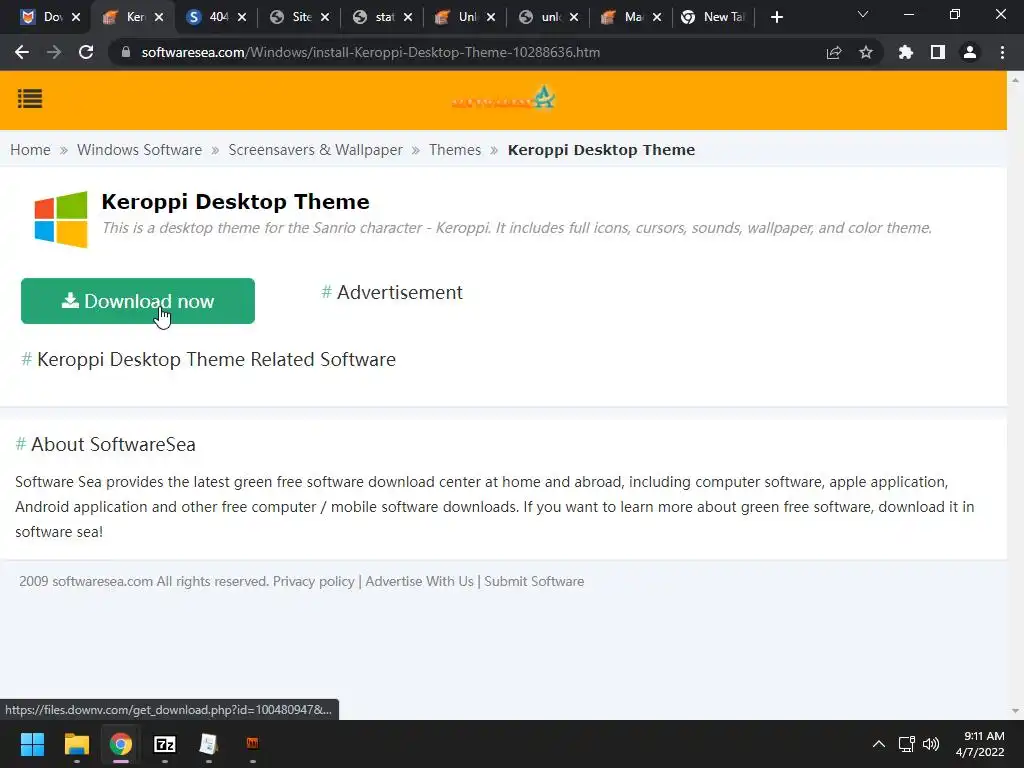The height and width of the screenshot is (768, 1024).
Task: Open the Advertise With Us link
Action: [419, 581]
